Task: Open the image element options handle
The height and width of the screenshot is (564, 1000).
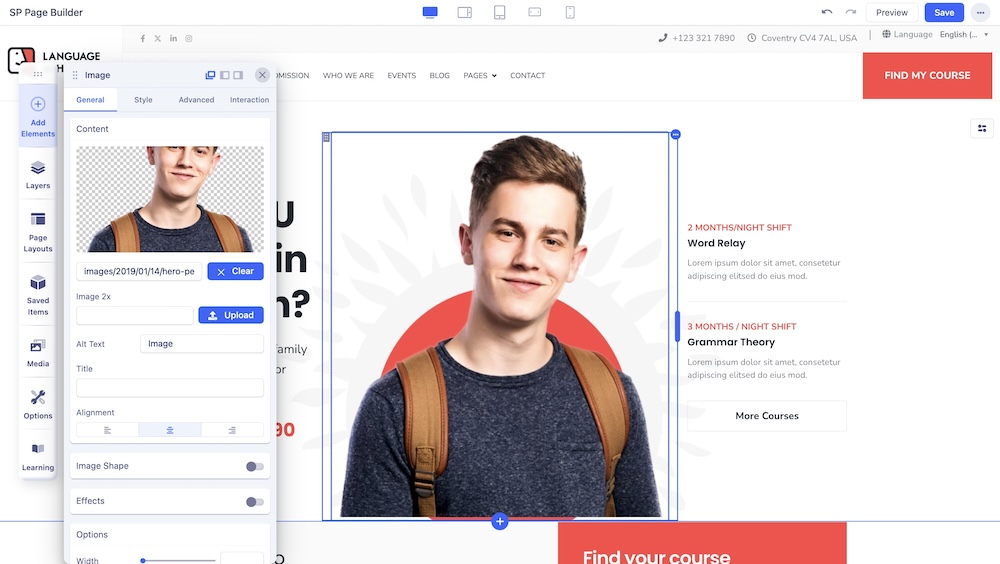Action: pyautogui.click(x=675, y=134)
